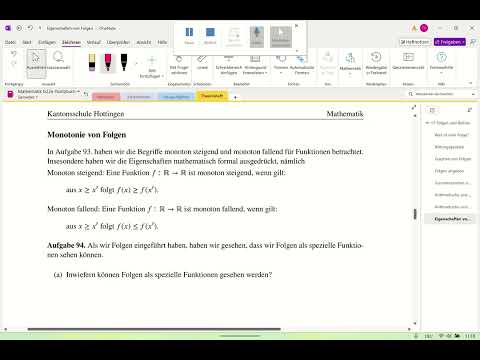The image size is (480, 360).
Task: Select the red pen tool
Action: click(108, 62)
